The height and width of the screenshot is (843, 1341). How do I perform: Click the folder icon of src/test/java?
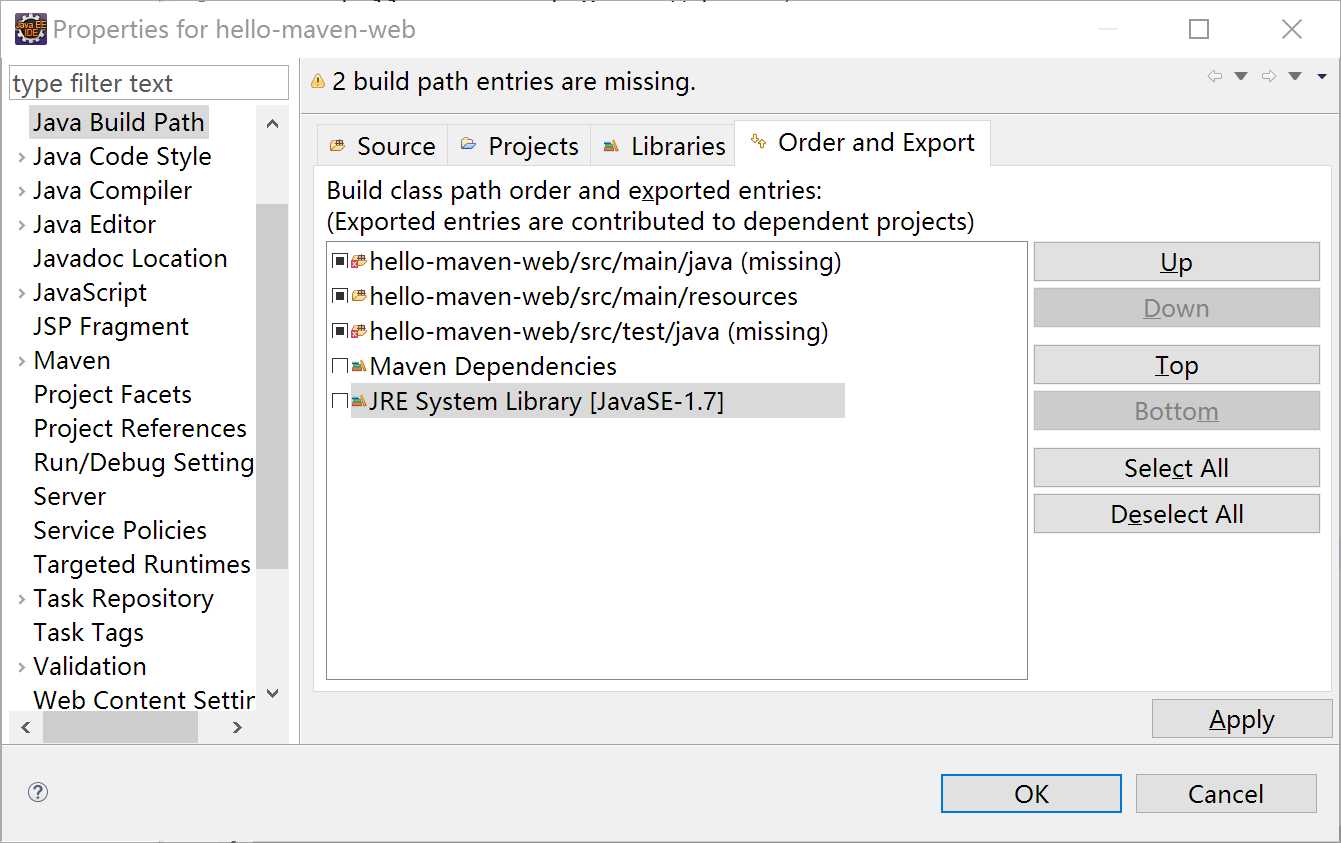click(x=359, y=331)
